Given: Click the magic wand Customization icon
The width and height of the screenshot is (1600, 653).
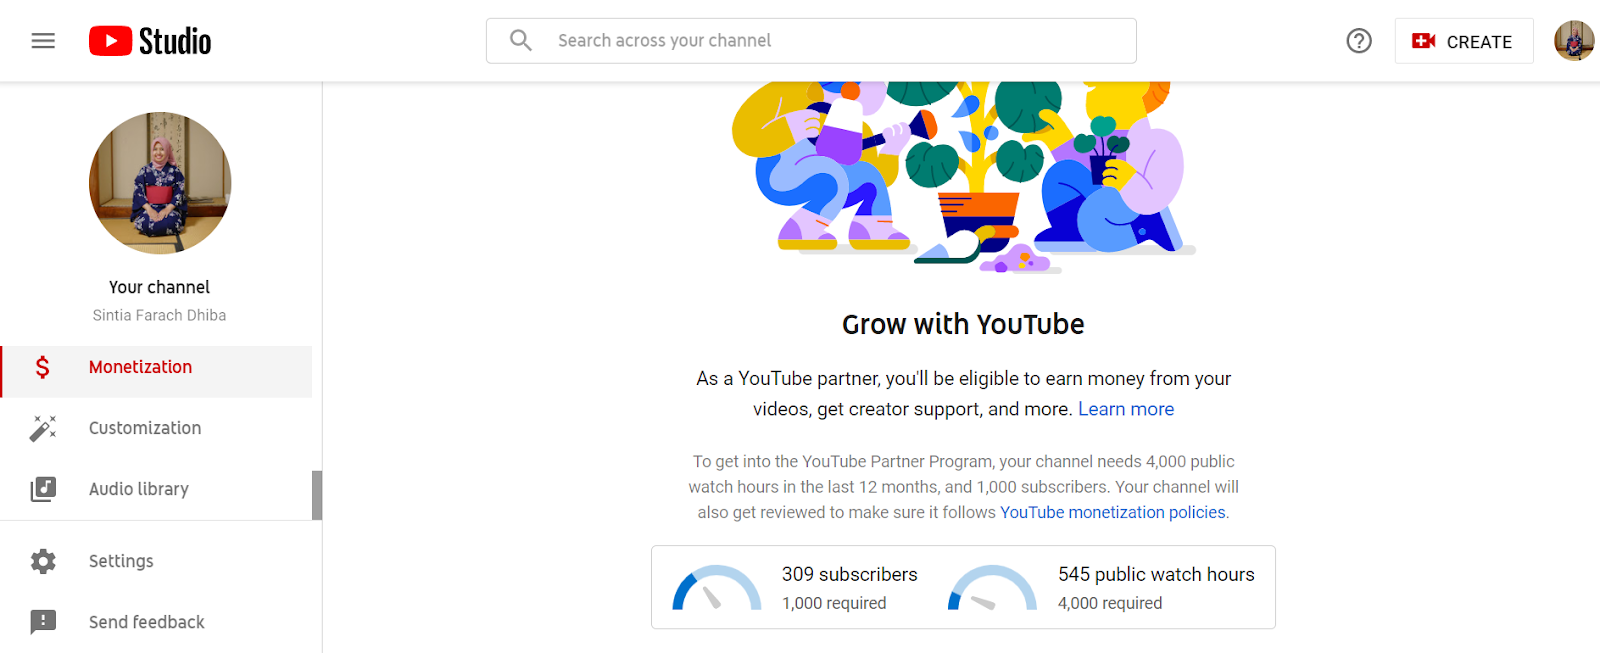Looking at the screenshot, I should tap(43, 428).
